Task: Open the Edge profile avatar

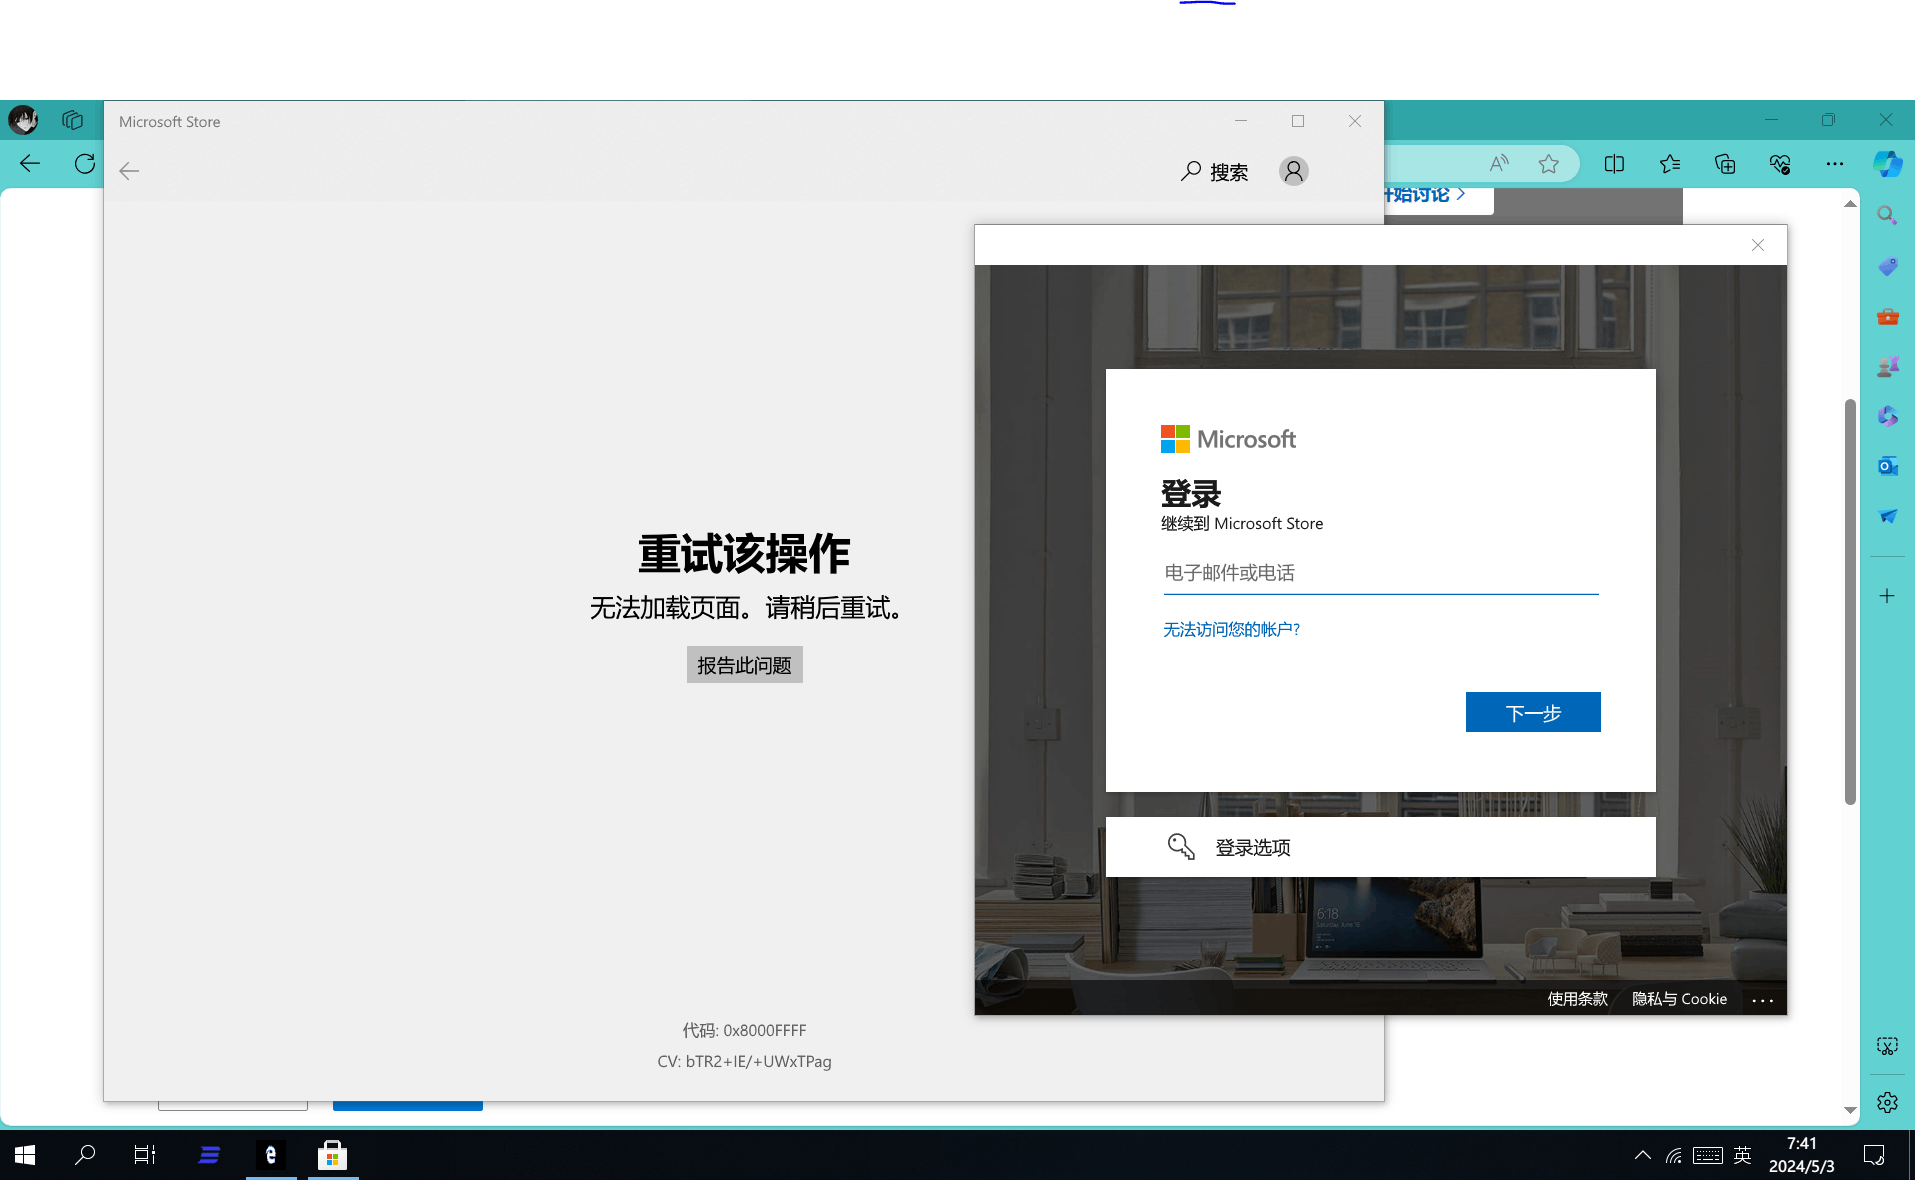Action: [23, 120]
